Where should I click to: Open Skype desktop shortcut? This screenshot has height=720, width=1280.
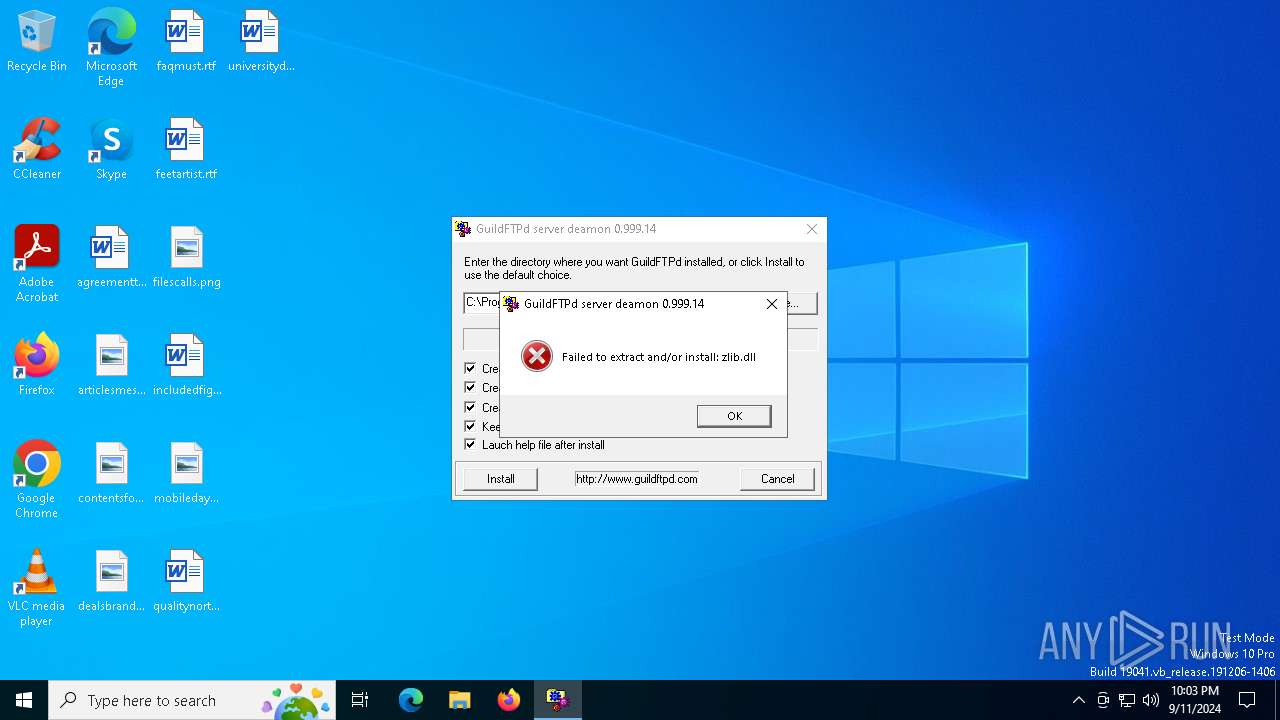click(x=111, y=150)
